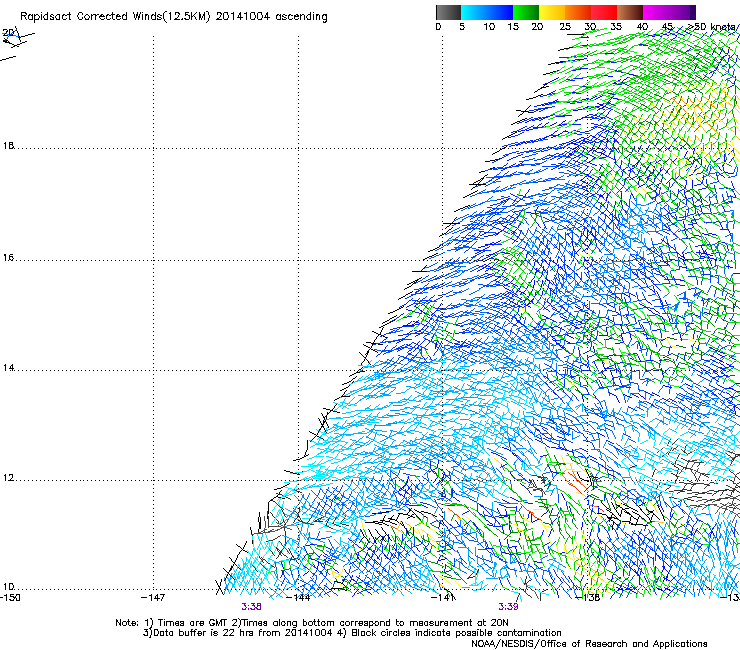This screenshot has height=650, width=740.
Task: Click the '0' legend scale label
Action: tap(438, 27)
